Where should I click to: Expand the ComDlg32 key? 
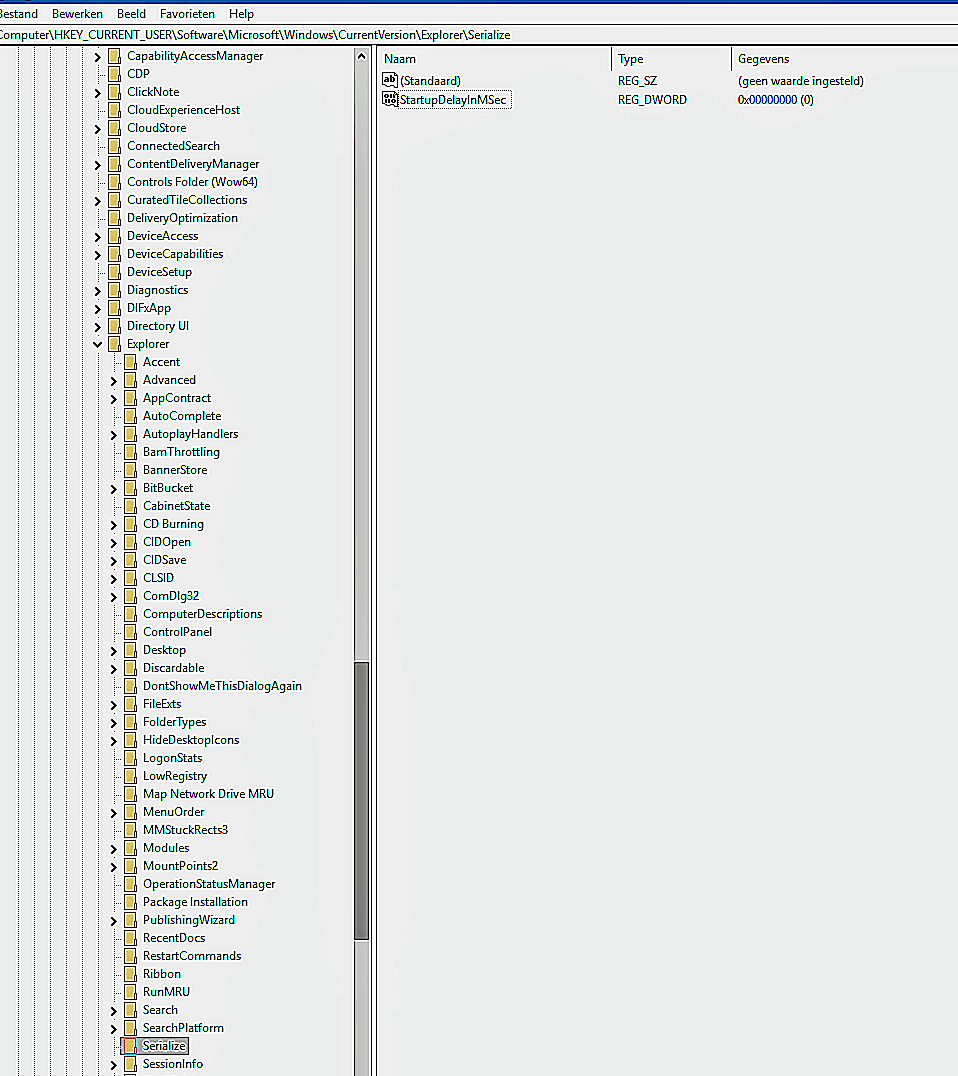[114, 597]
